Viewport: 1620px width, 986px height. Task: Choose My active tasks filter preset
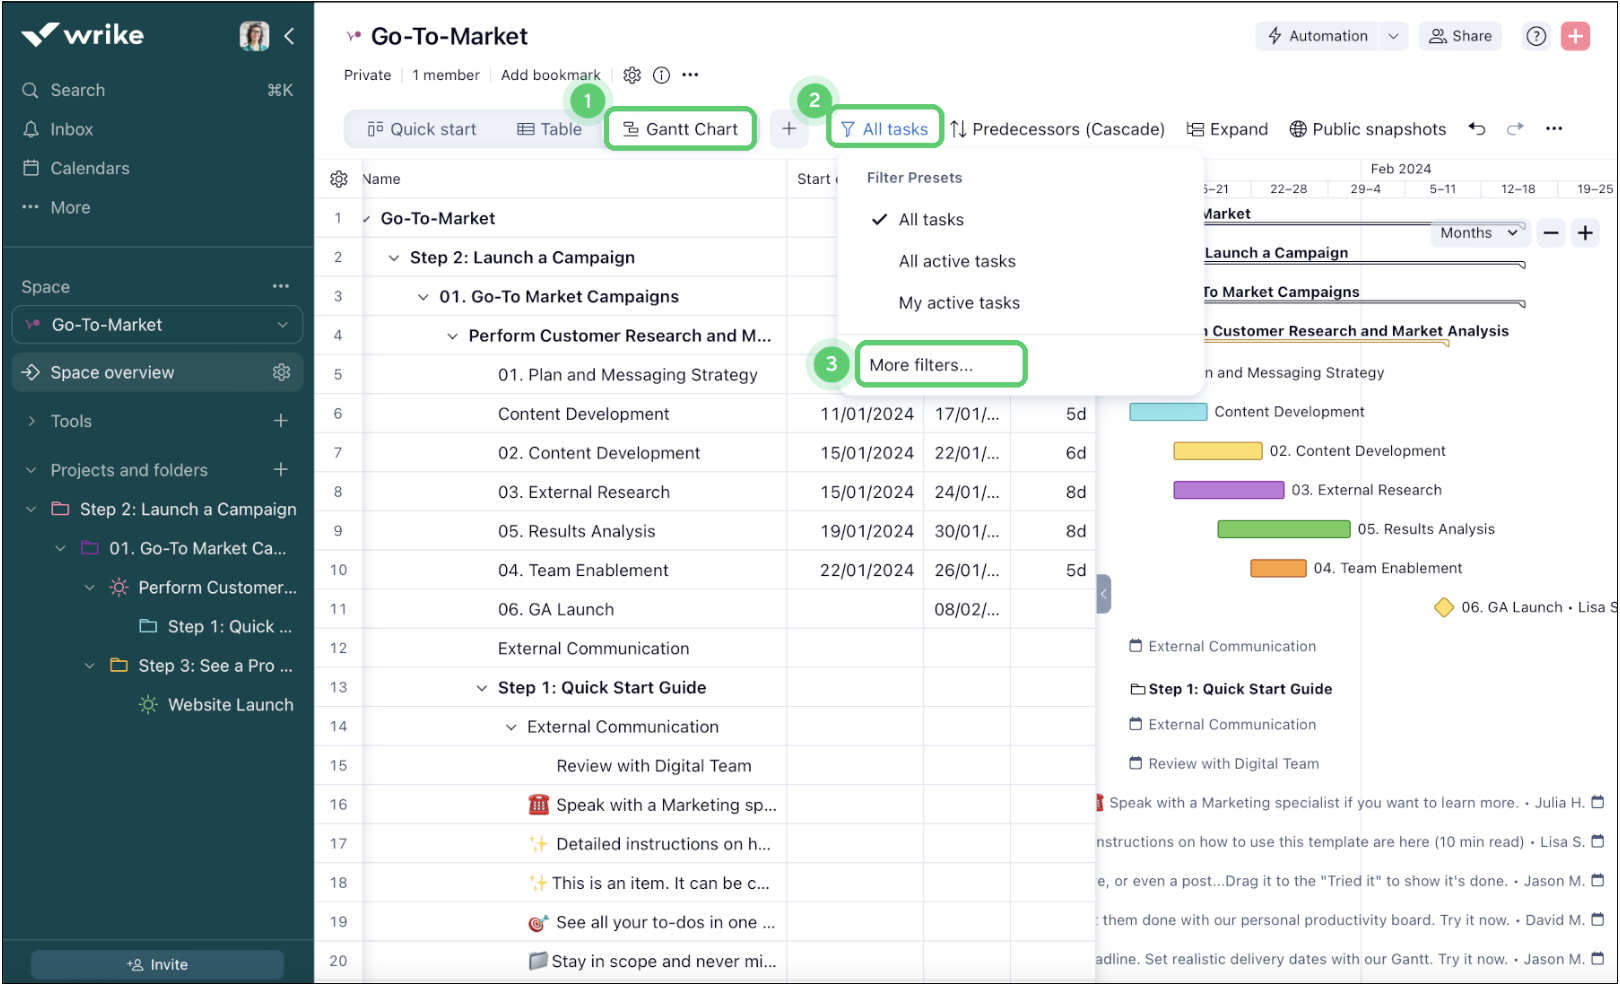pyautogui.click(x=959, y=302)
